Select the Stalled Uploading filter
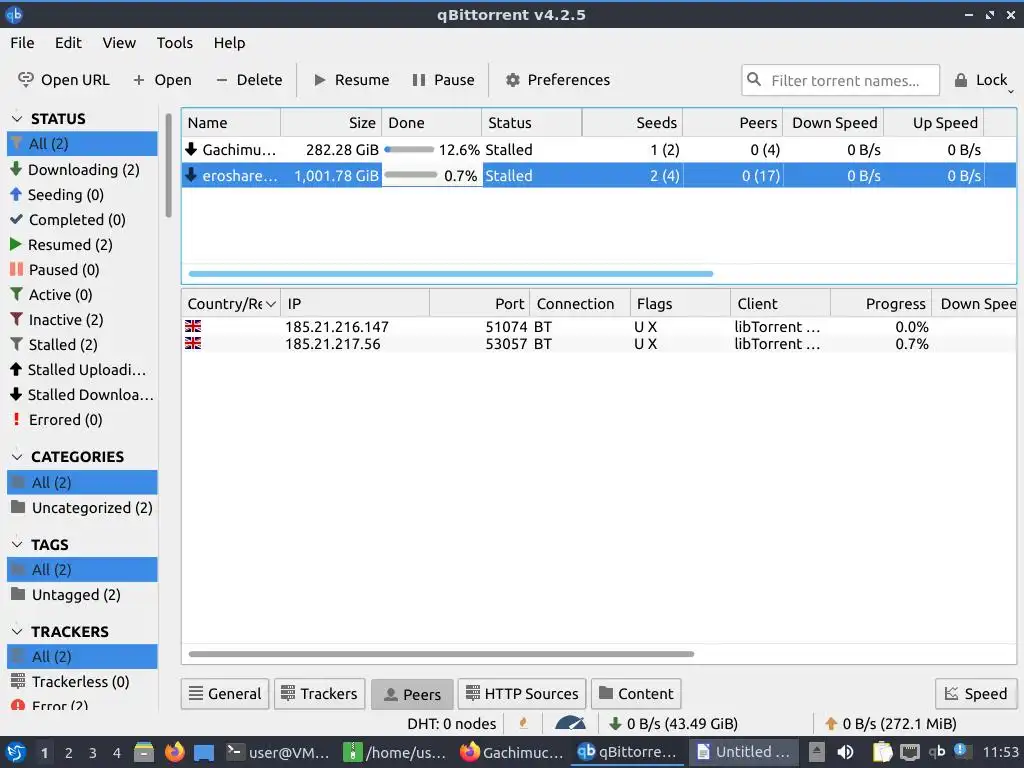Viewport: 1024px width, 768px height. (x=82, y=370)
